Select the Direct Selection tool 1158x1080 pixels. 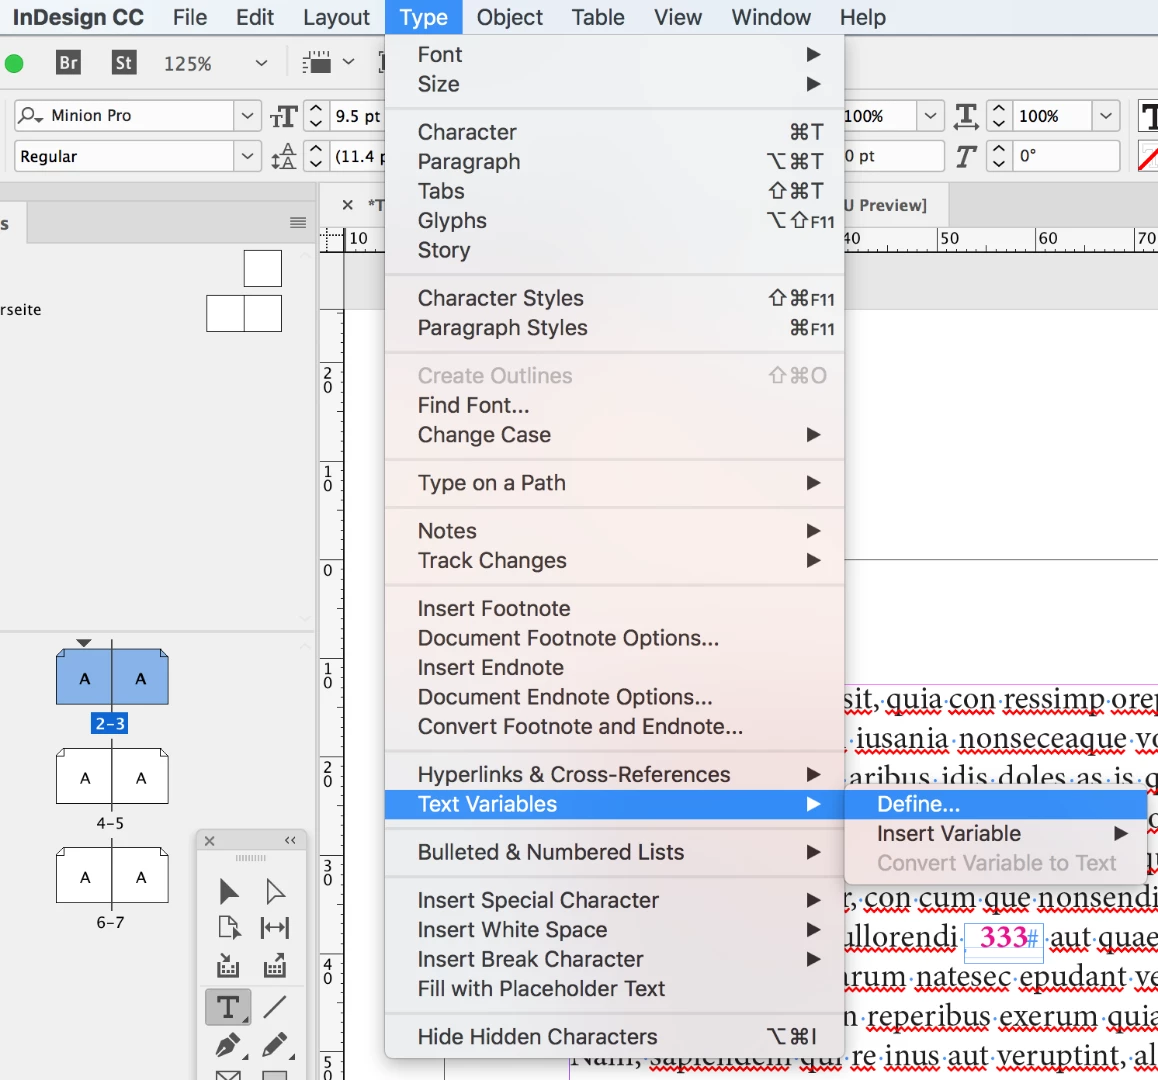click(x=275, y=892)
